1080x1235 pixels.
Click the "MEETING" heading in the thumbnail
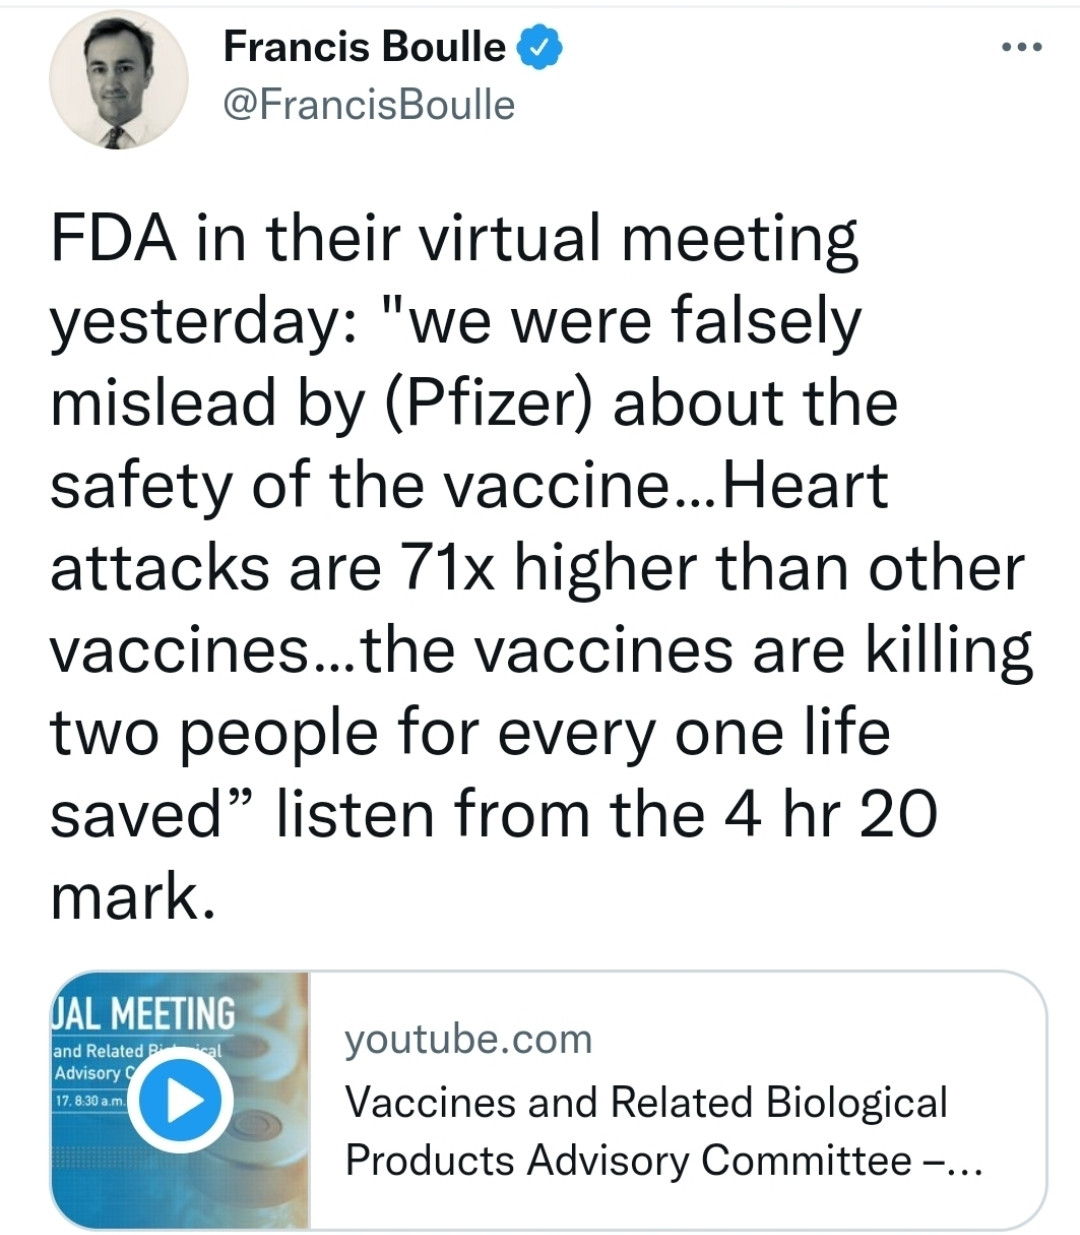click(172, 1013)
